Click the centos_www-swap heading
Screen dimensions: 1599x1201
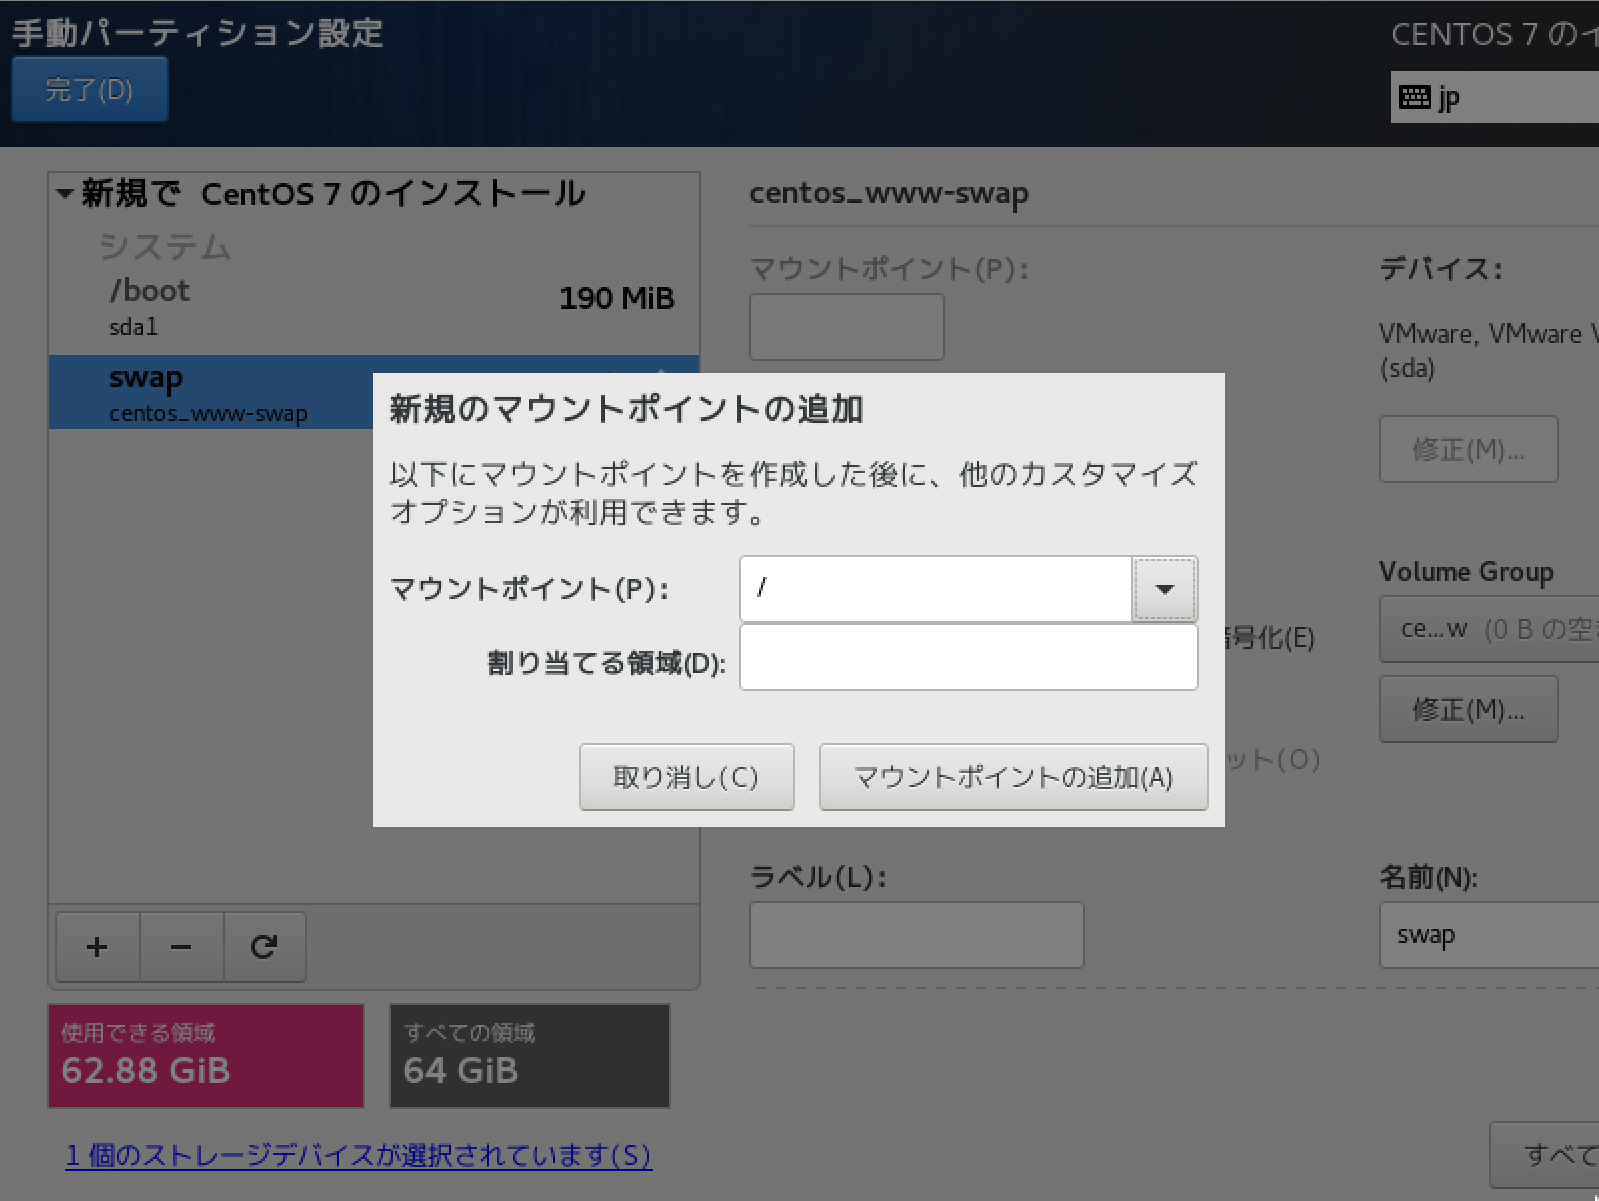(889, 193)
